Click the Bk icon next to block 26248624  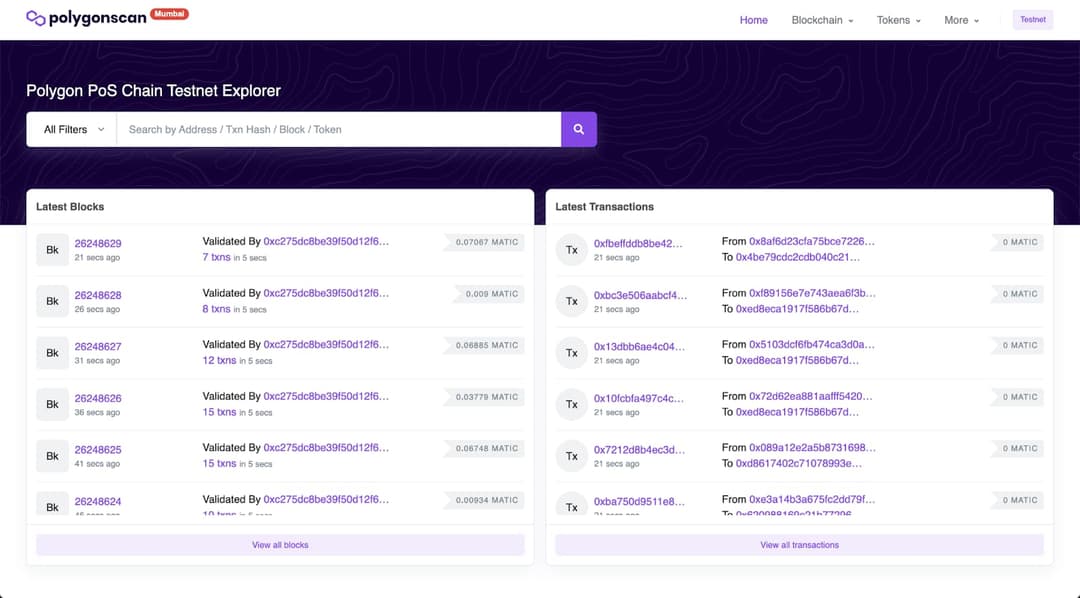[52, 507]
